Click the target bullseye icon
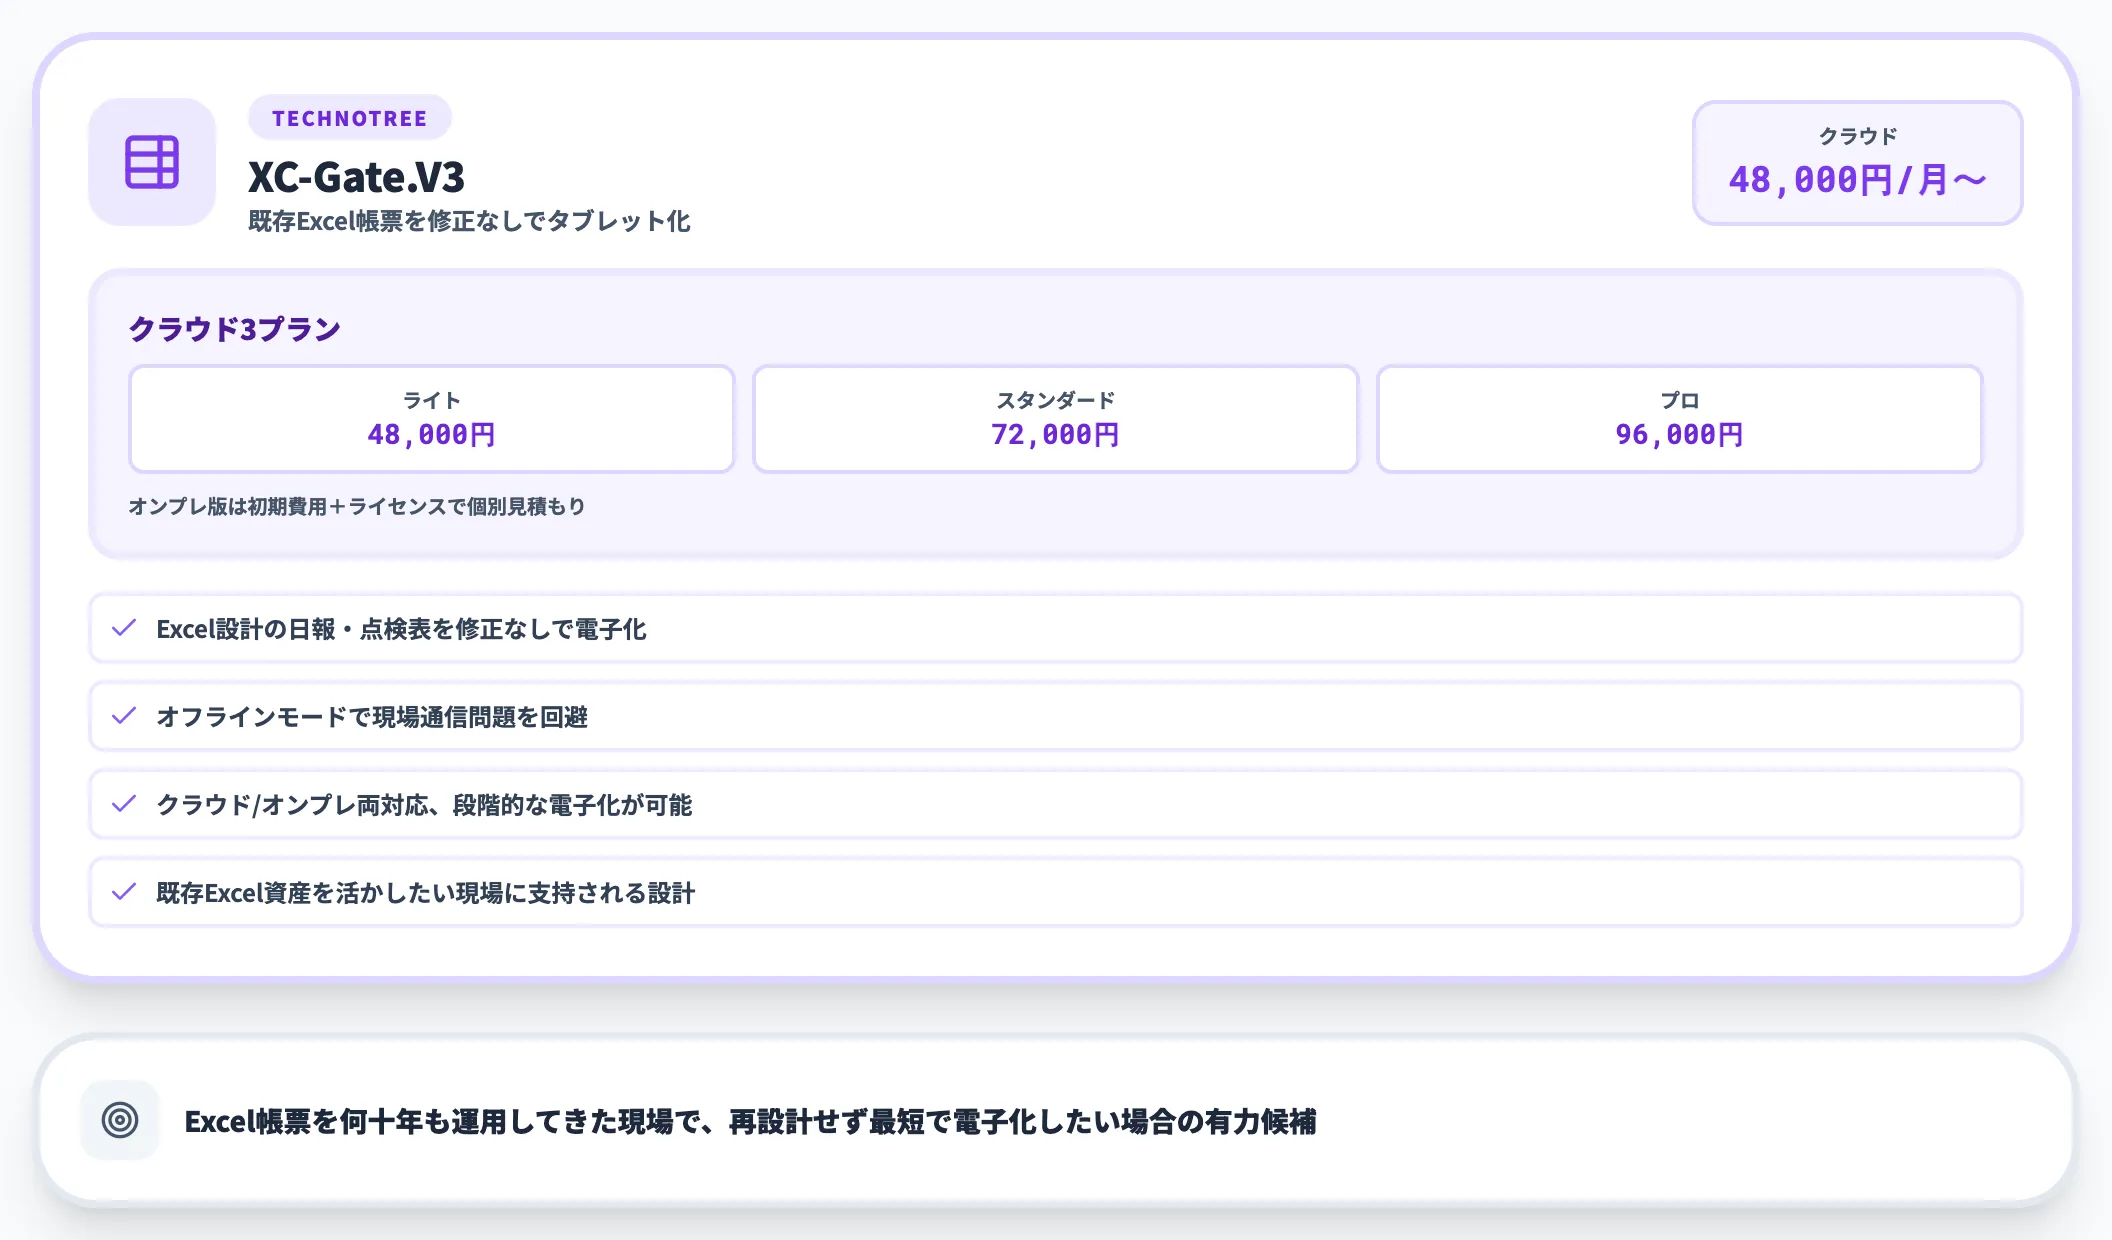 click(x=120, y=1120)
